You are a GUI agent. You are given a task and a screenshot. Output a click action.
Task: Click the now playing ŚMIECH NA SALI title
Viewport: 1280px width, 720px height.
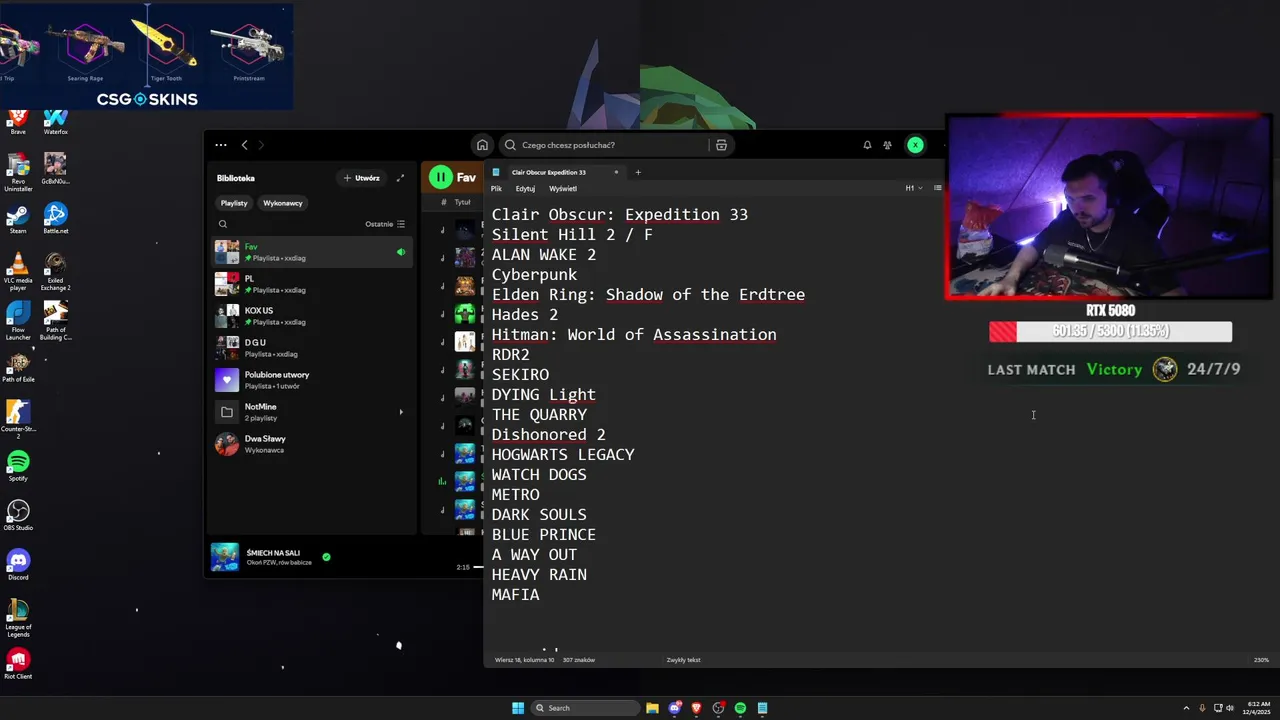[x=273, y=553]
